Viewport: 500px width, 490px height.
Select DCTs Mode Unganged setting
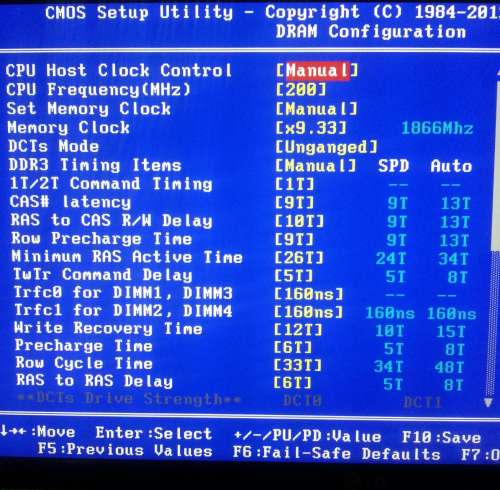coord(326,147)
